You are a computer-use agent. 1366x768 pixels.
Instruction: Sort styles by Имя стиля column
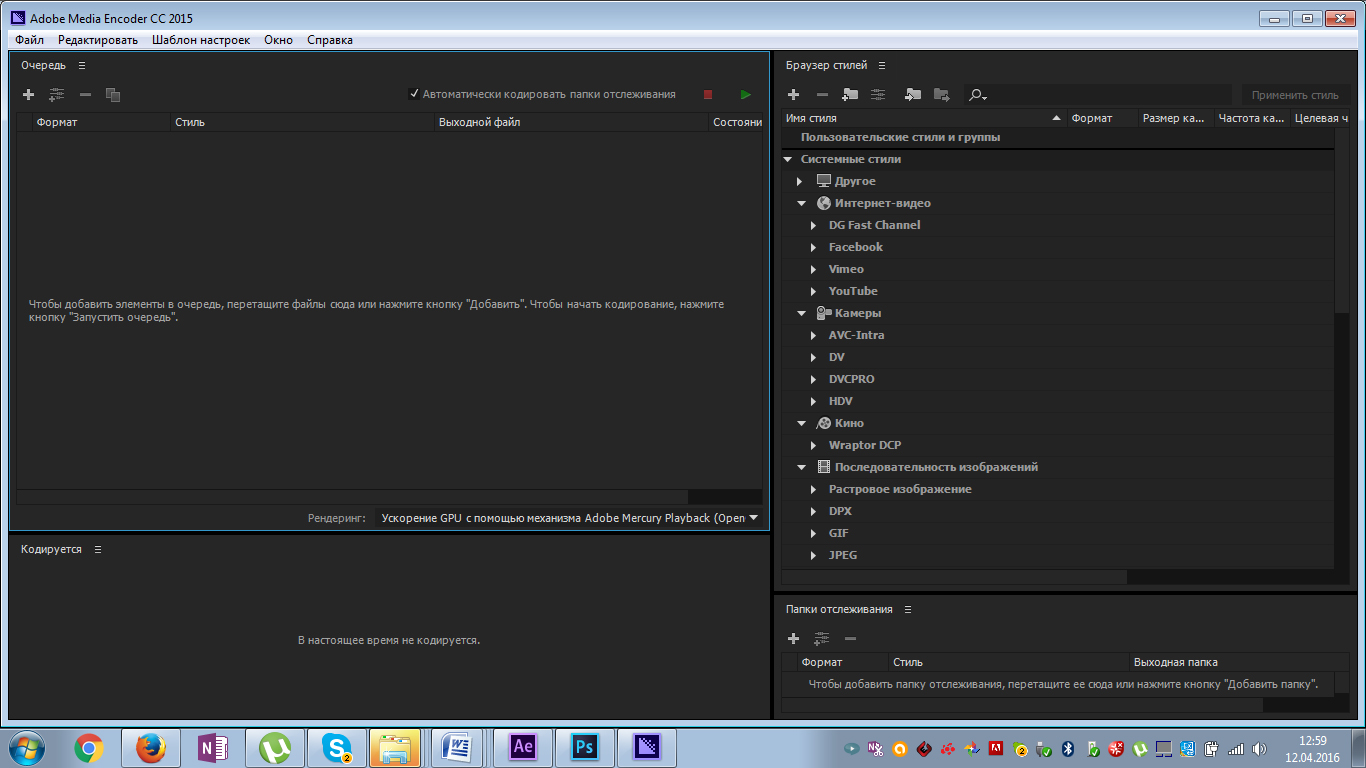[x=923, y=118]
